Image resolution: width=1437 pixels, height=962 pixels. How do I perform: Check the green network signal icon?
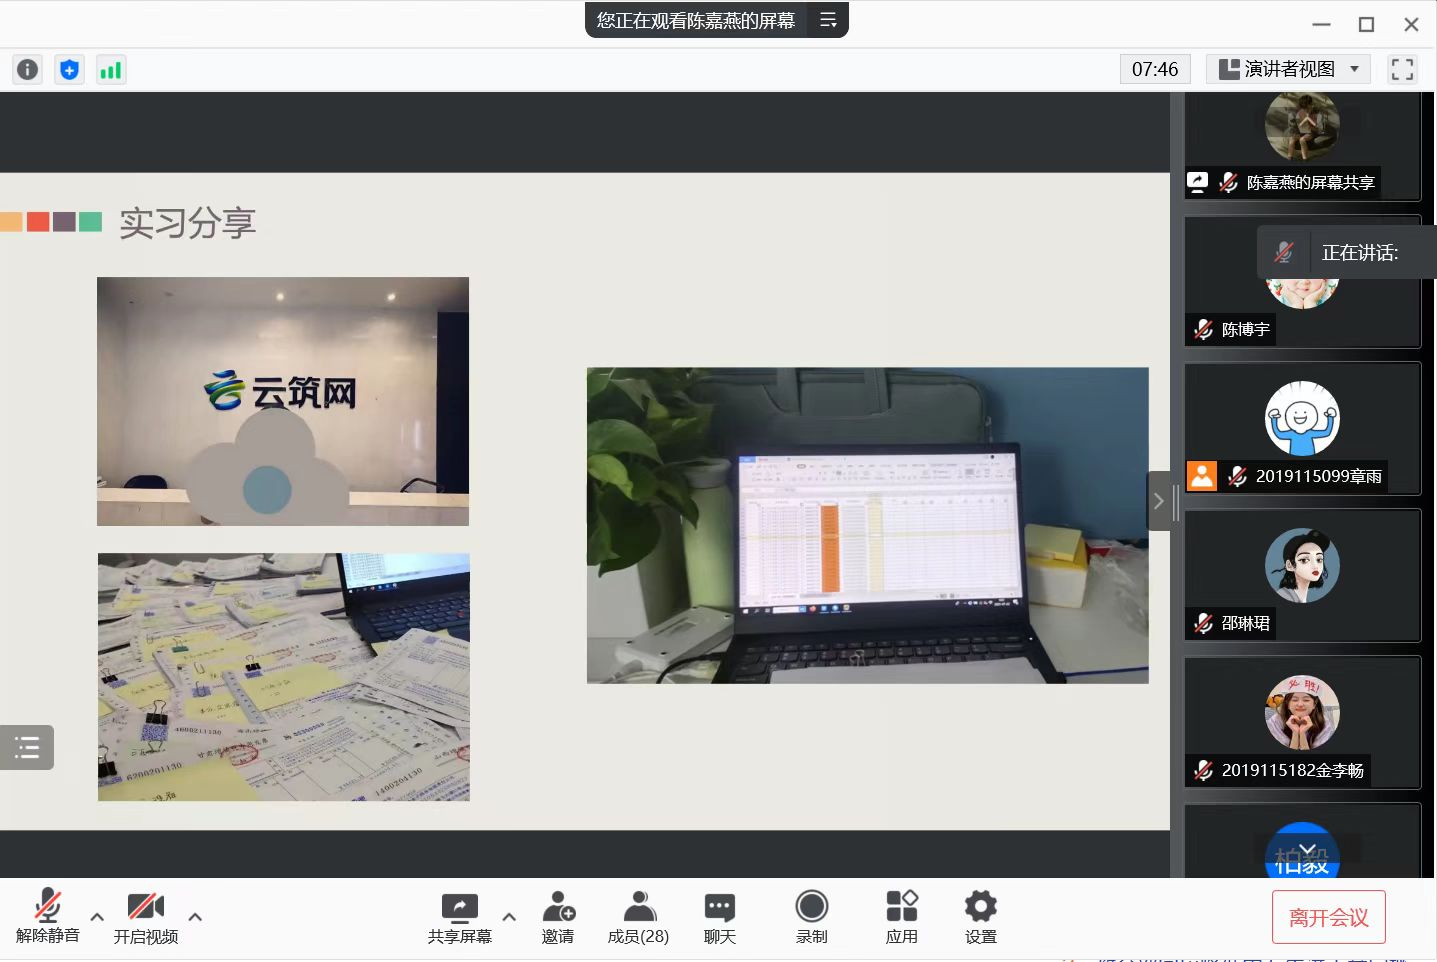click(110, 69)
